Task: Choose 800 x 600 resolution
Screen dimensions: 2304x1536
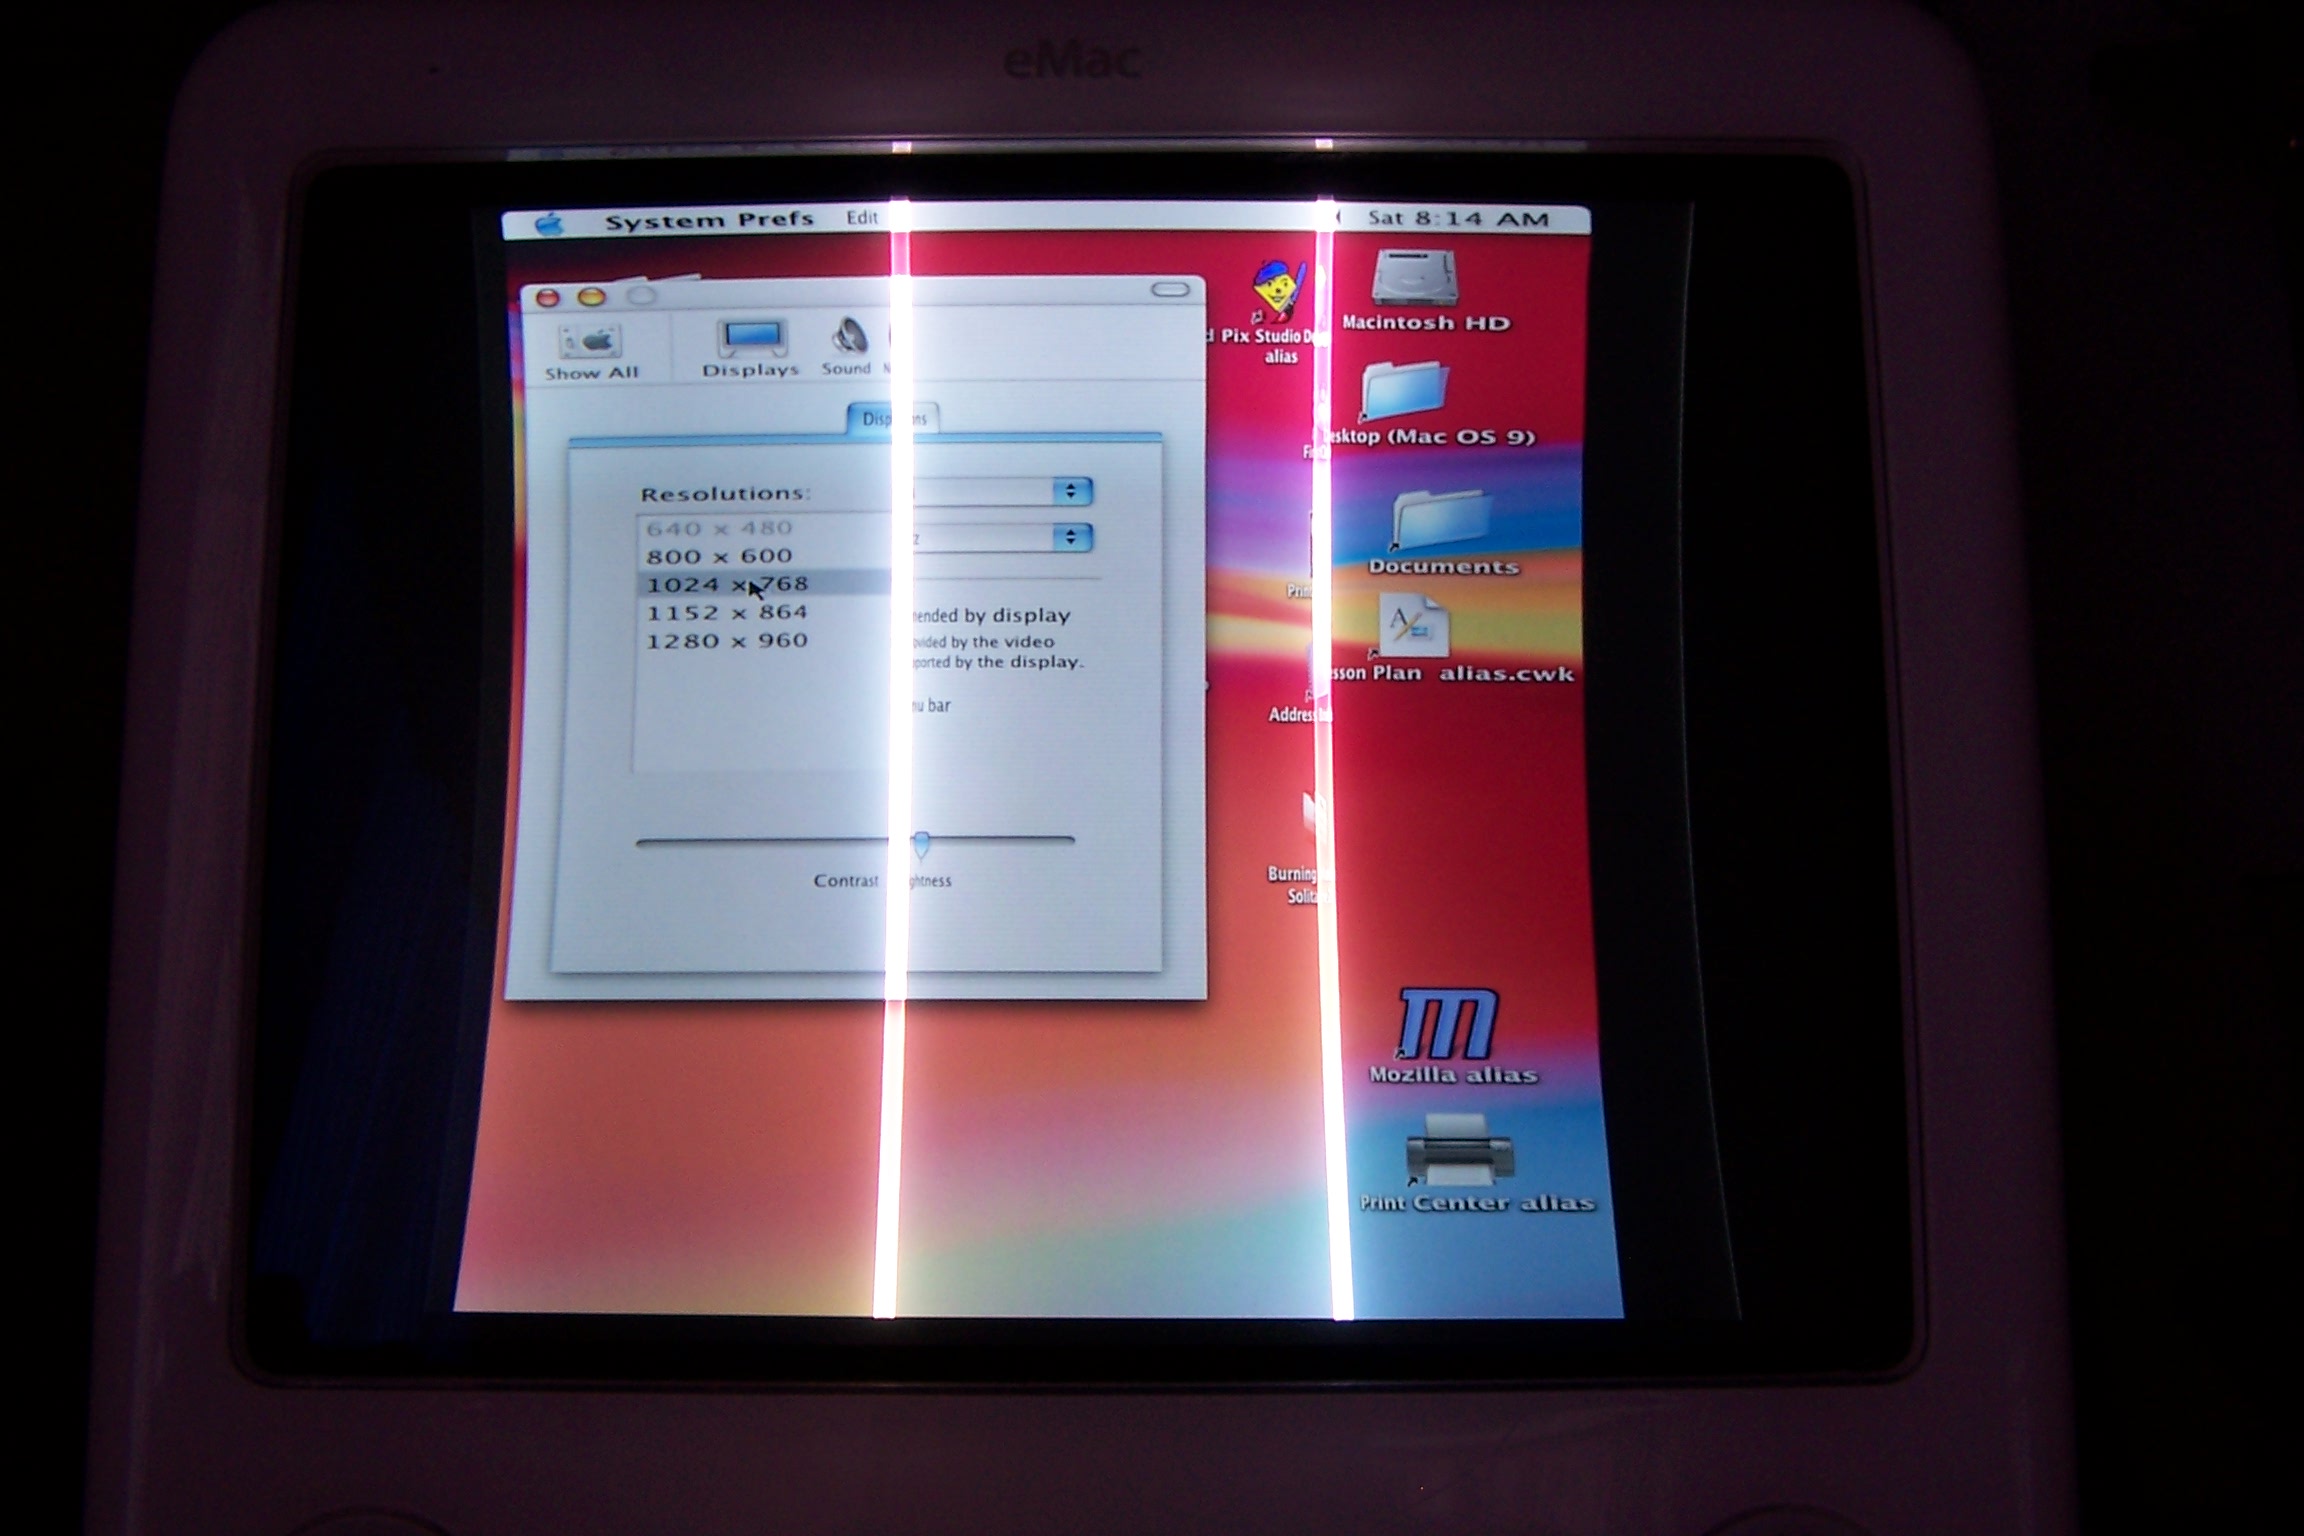Action: [719, 556]
